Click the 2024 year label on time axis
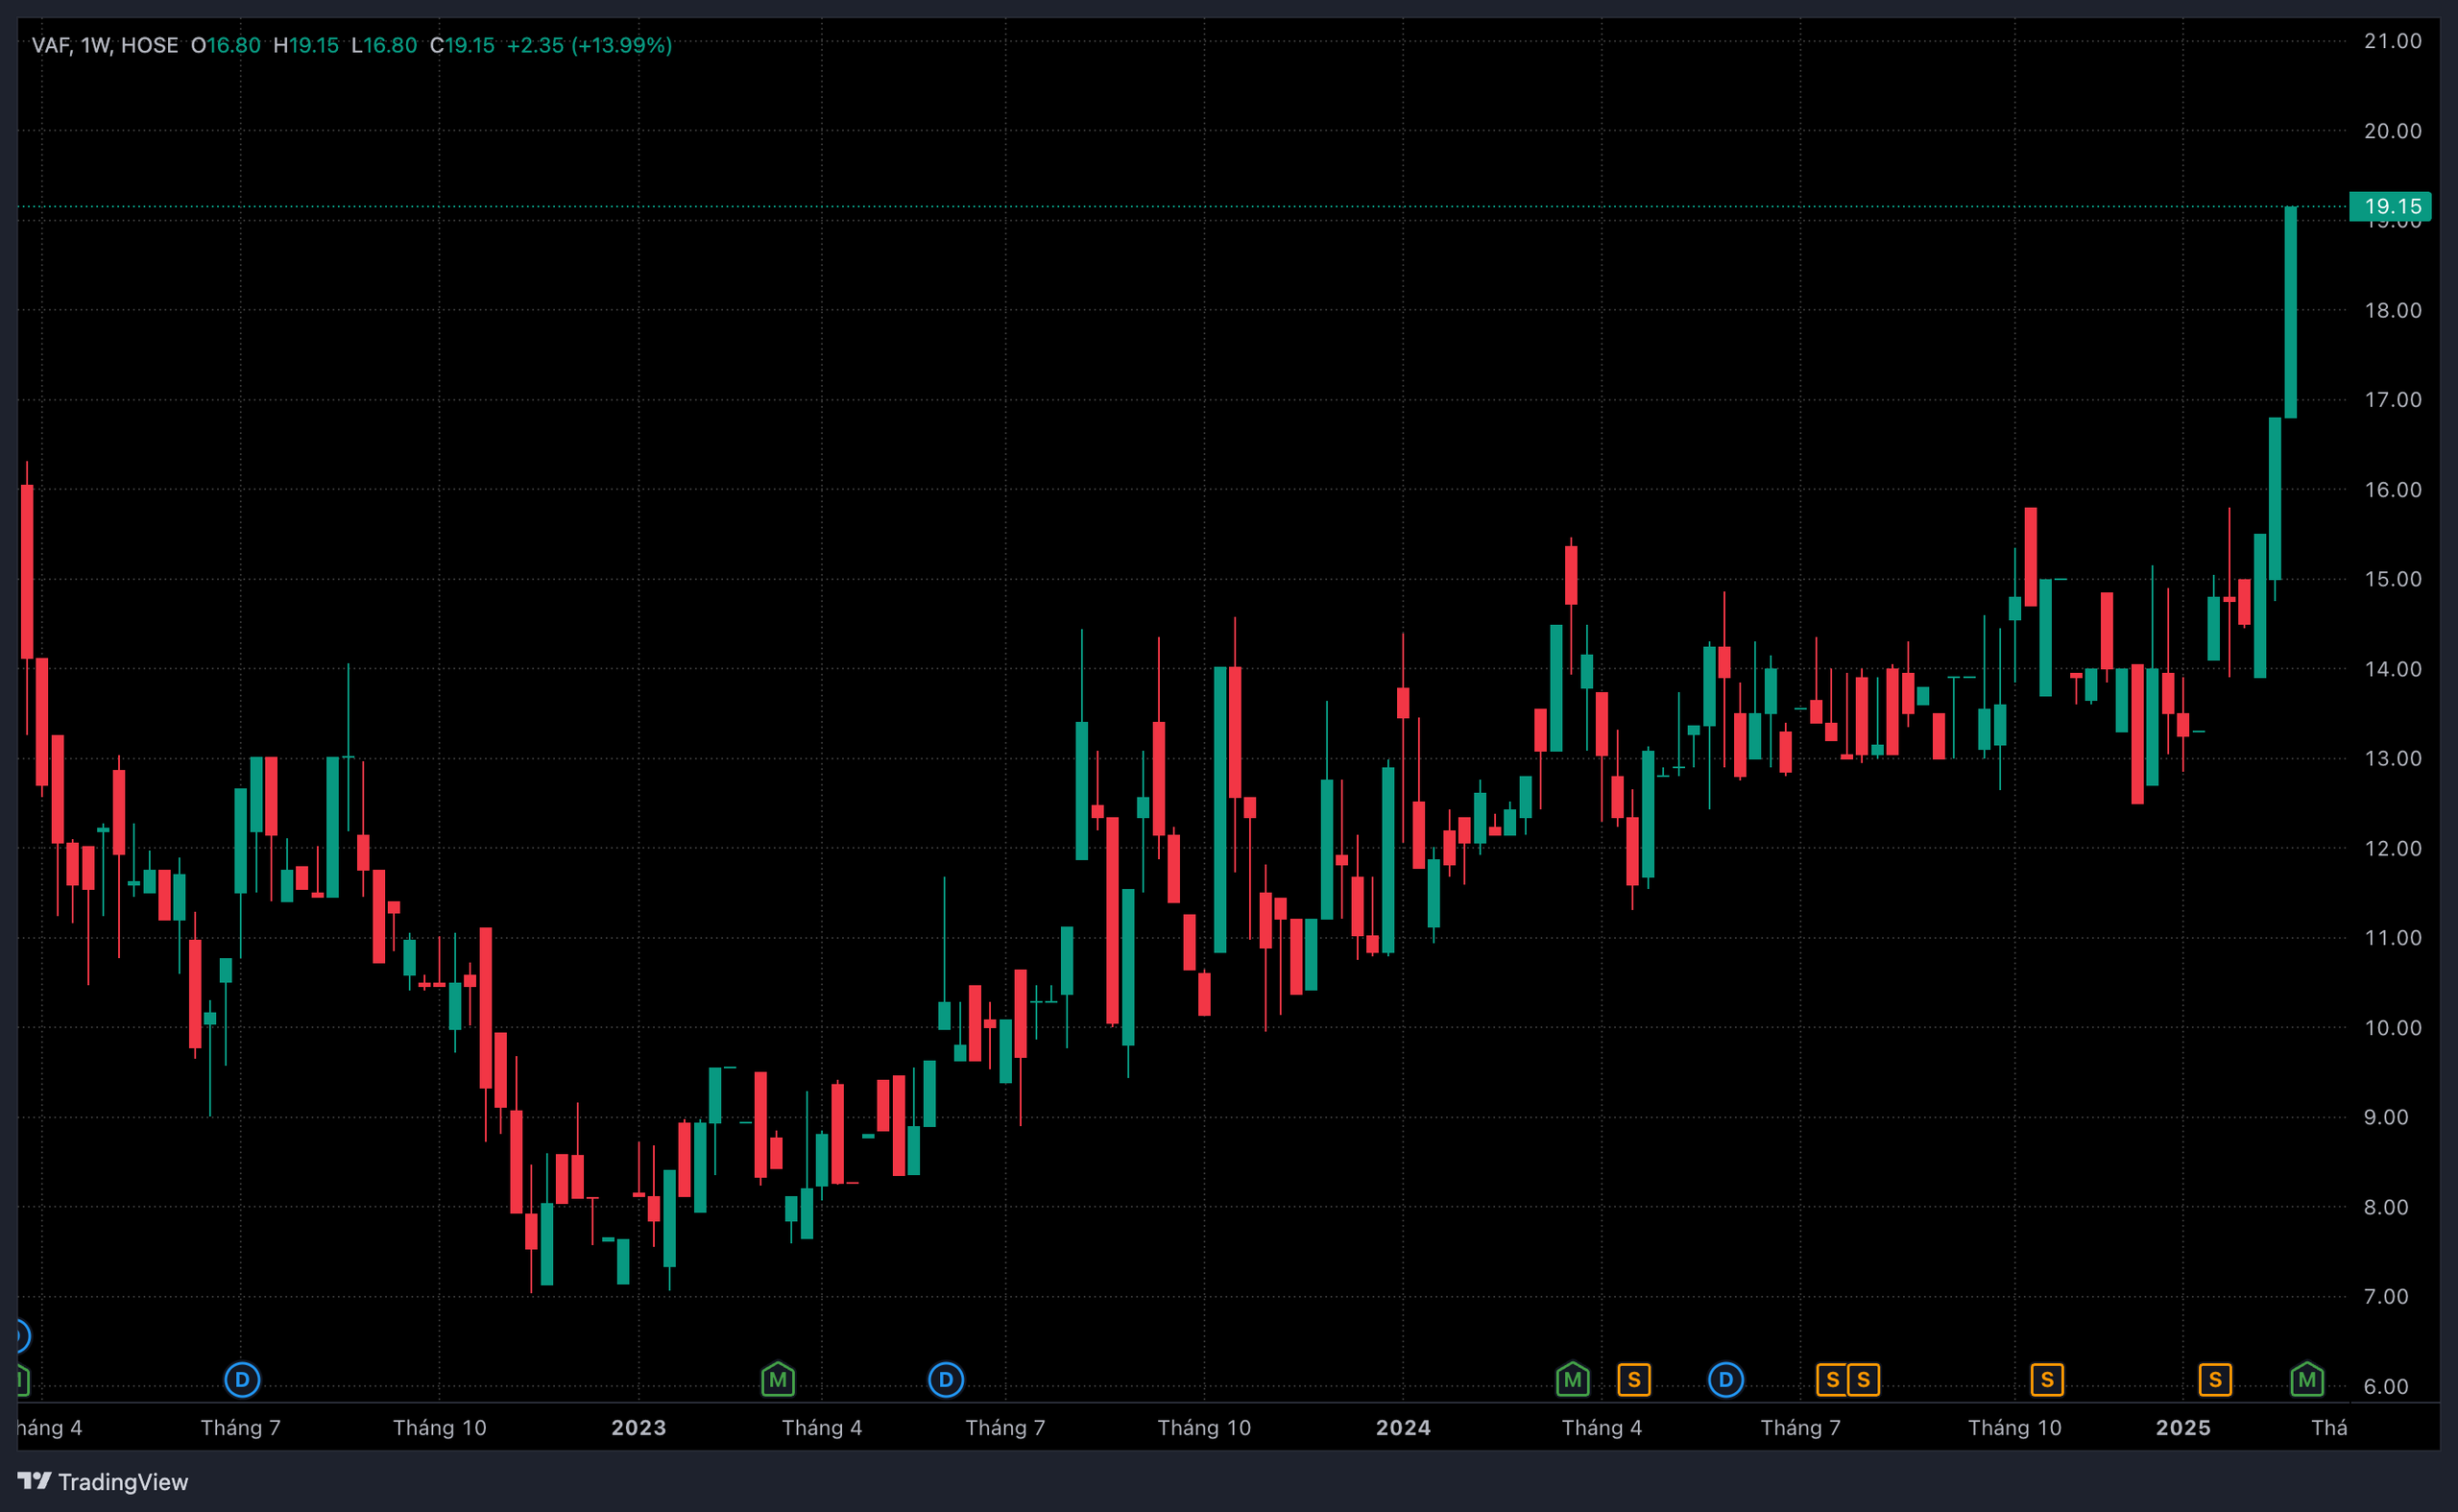The image size is (2458, 1512). (1403, 1427)
